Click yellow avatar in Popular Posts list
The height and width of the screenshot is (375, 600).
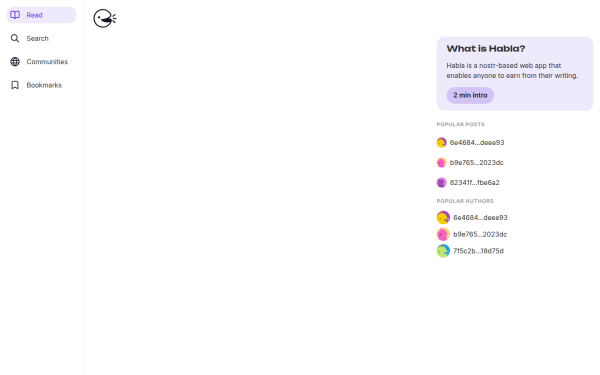coord(442,142)
